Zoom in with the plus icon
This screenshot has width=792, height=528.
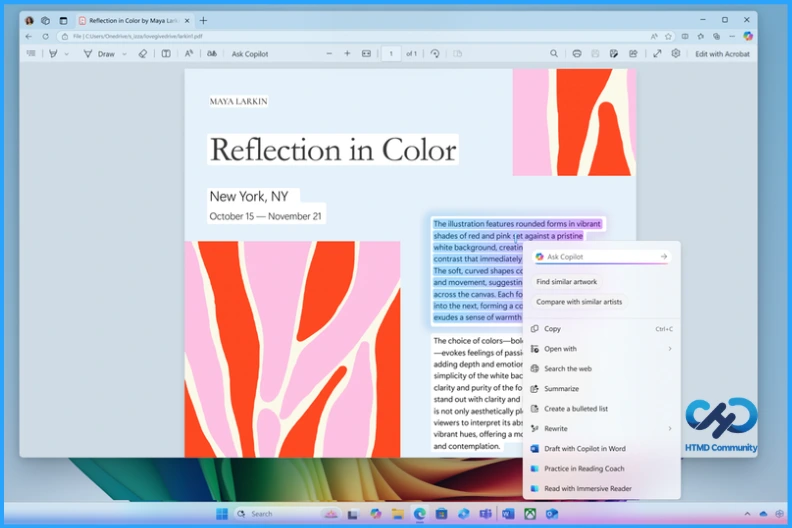click(347, 54)
